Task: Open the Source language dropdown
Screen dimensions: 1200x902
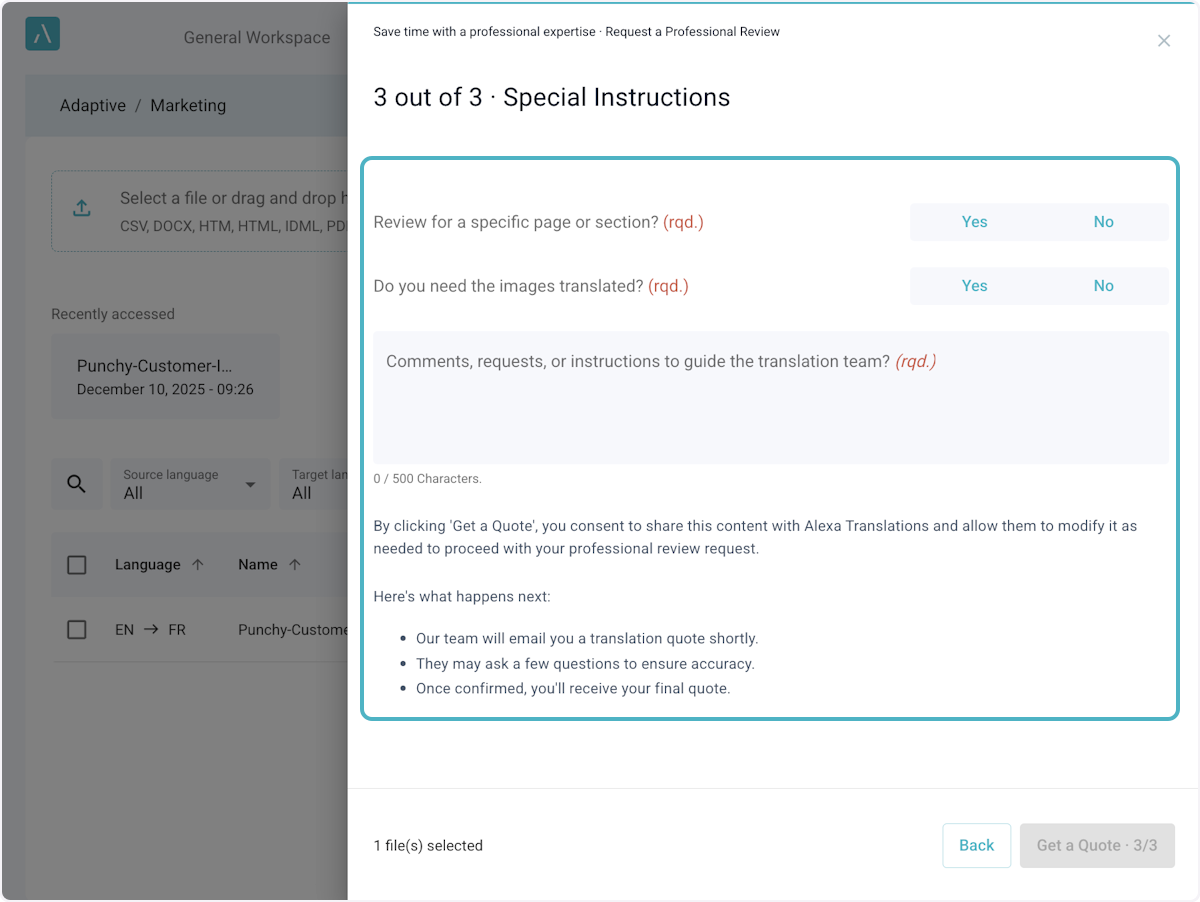Action: tap(190, 485)
